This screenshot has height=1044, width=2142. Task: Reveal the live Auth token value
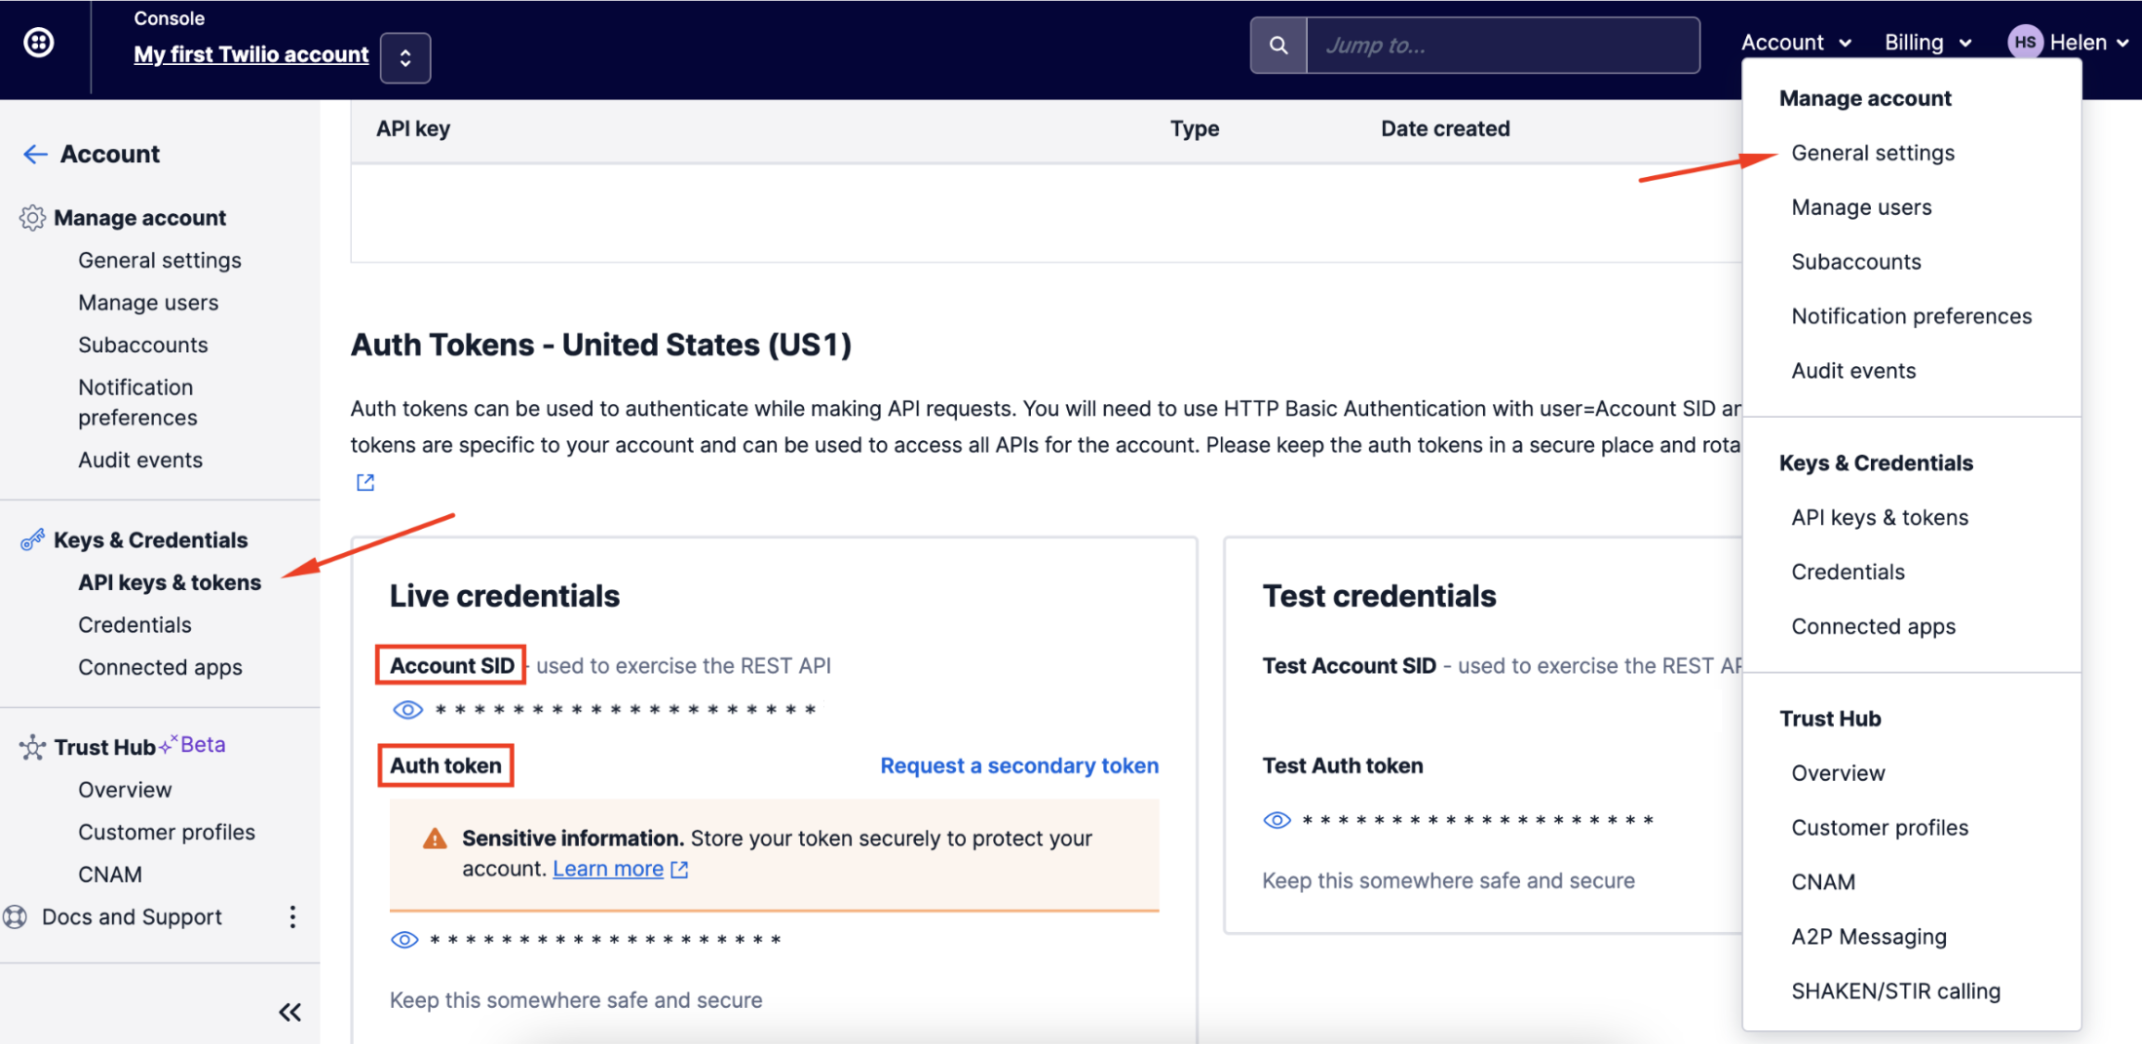click(404, 940)
